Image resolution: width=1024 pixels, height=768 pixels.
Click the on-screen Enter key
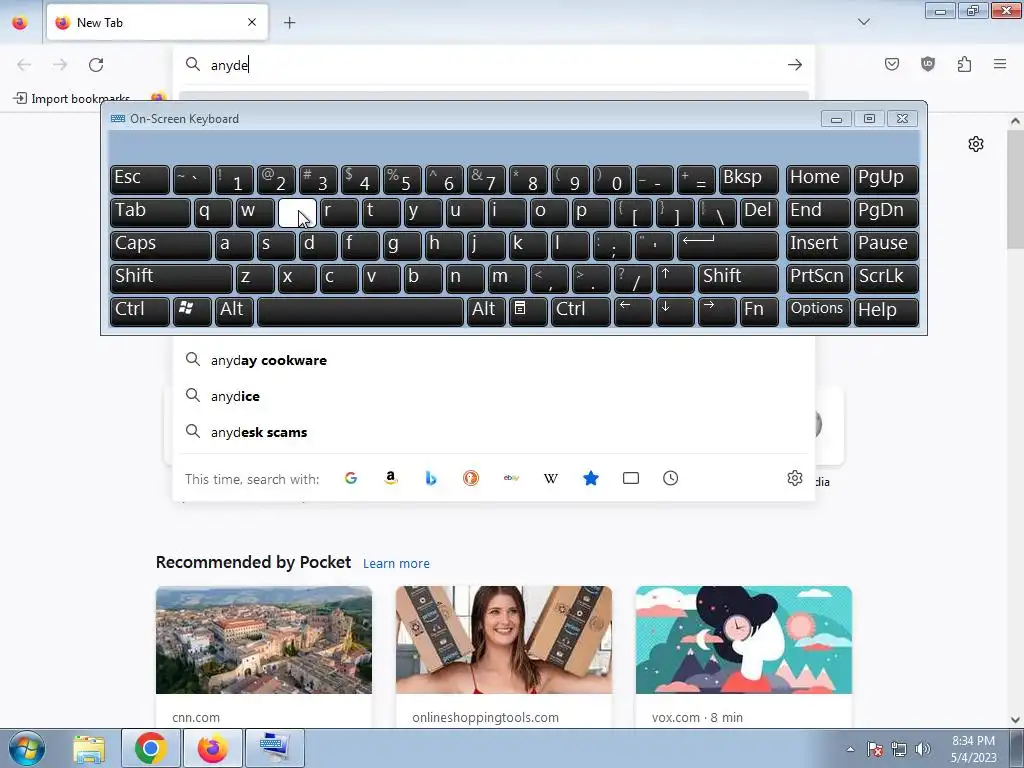pyautogui.click(x=728, y=245)
